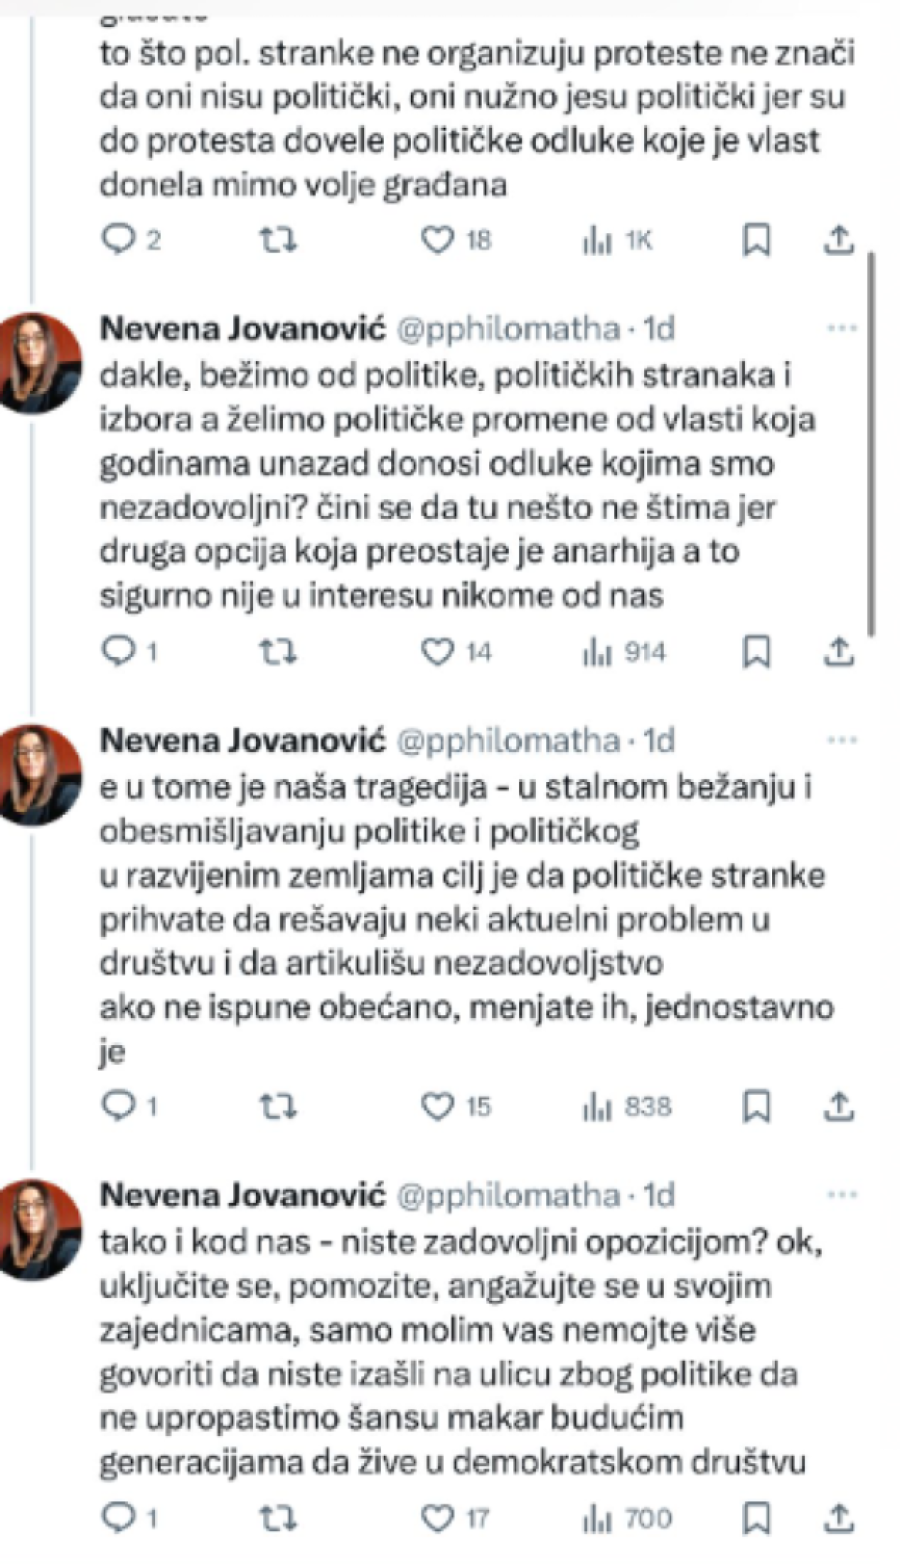This screenshot has height=1564, width=900.
Task: Open analytics for the tweet with 1K views
Action: click(598, 238)
